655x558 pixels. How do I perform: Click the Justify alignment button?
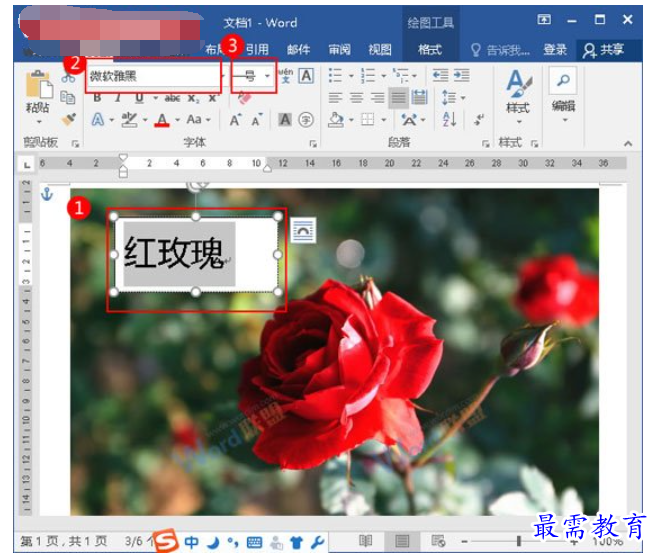pyautogui.click(x=399, y=98)
